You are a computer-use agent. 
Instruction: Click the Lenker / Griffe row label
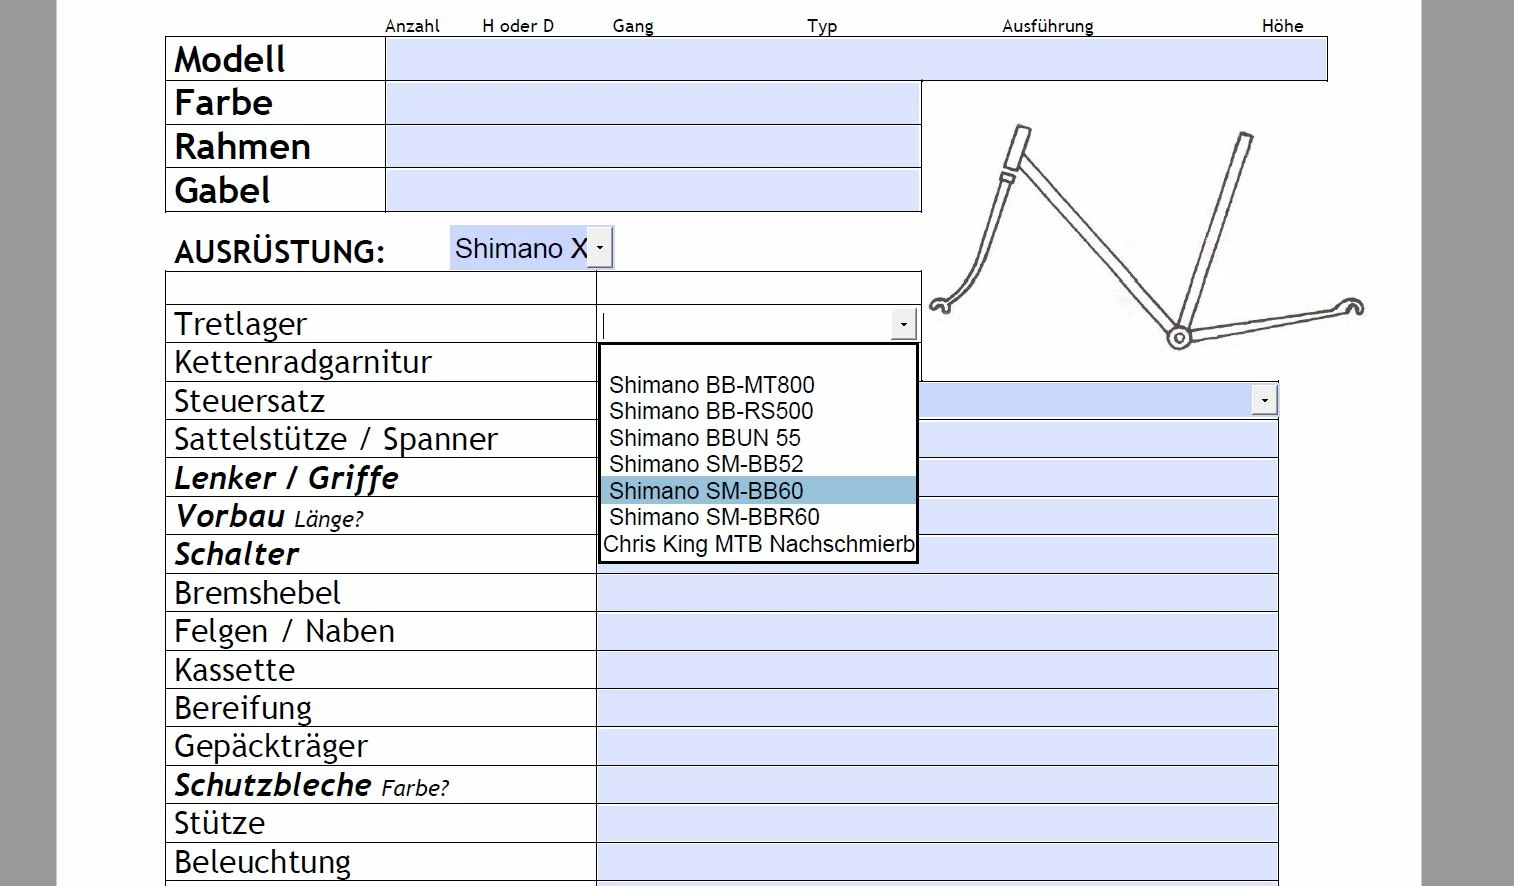tap(286, 478)
